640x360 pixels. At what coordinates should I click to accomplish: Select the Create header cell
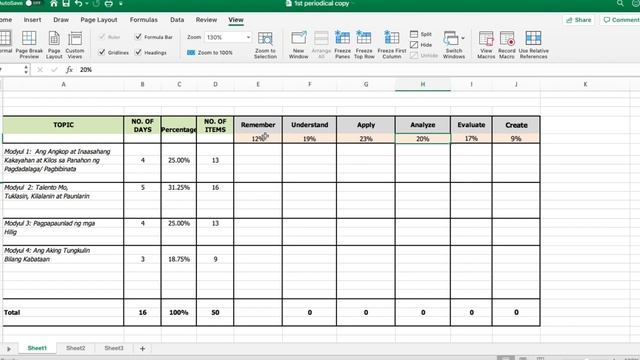(516, 125)
